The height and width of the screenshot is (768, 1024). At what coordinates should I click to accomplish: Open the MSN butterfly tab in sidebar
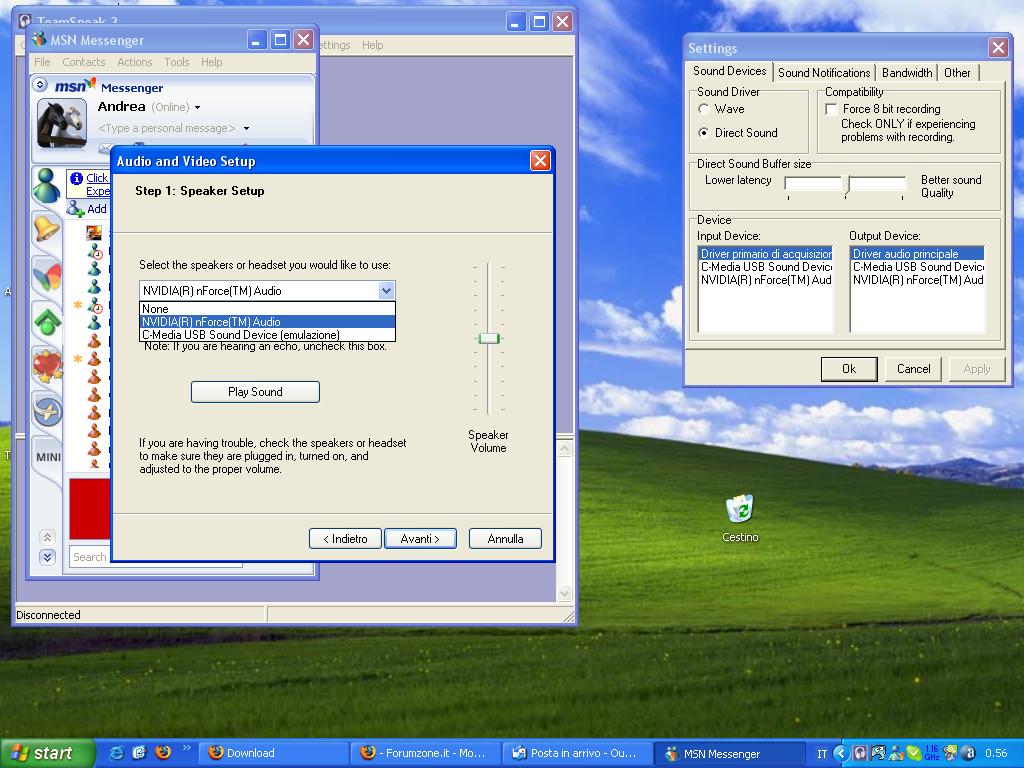coord(47,276)
